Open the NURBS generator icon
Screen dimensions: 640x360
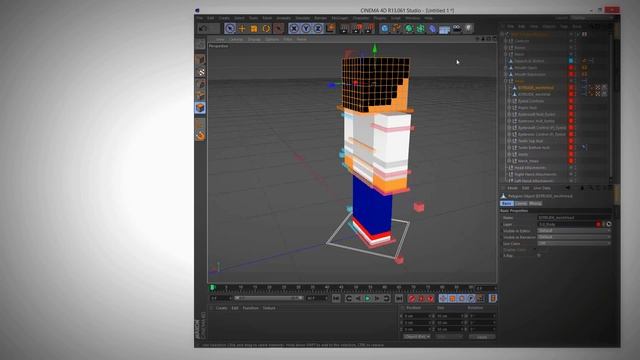409,28
